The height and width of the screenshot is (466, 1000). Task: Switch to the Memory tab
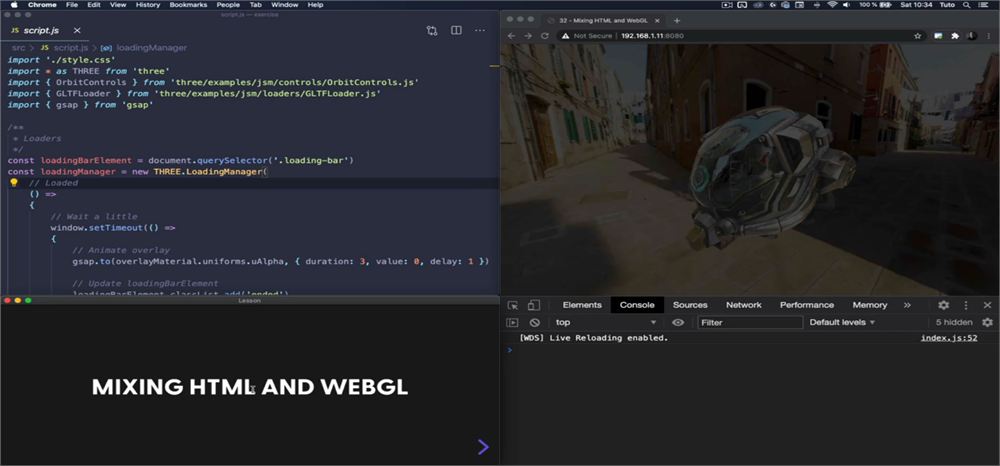click(x=870, y=305)
